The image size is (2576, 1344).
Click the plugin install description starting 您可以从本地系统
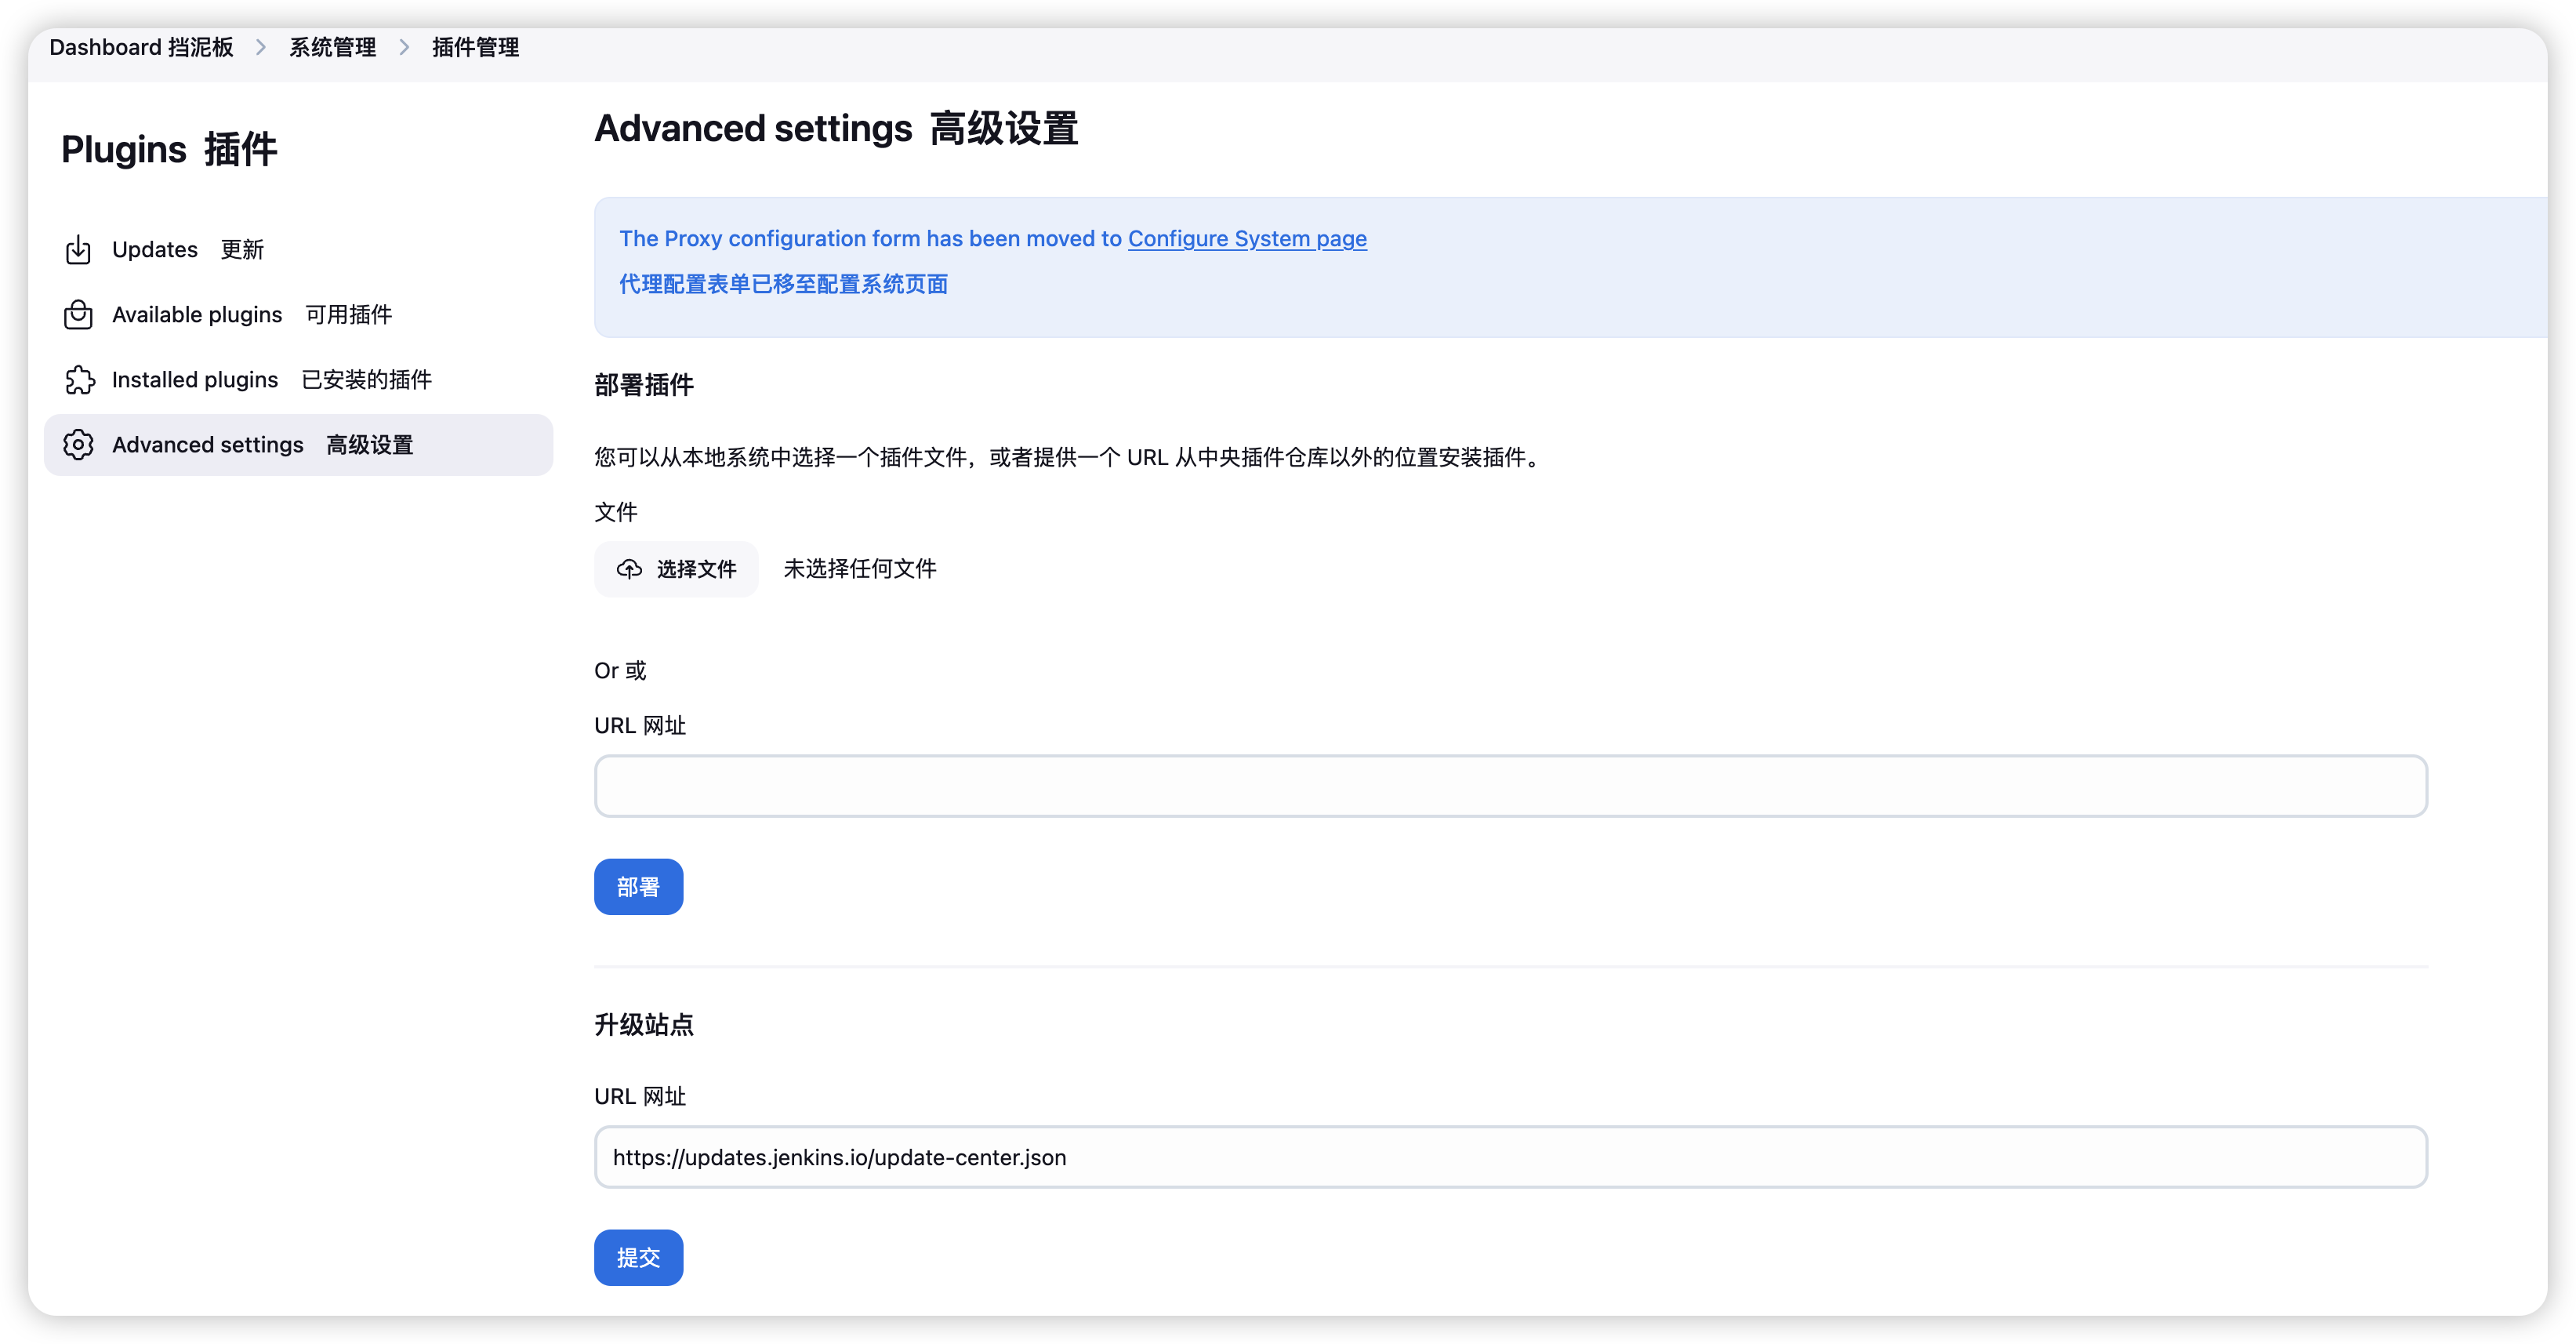click(x=1070, y=457)
